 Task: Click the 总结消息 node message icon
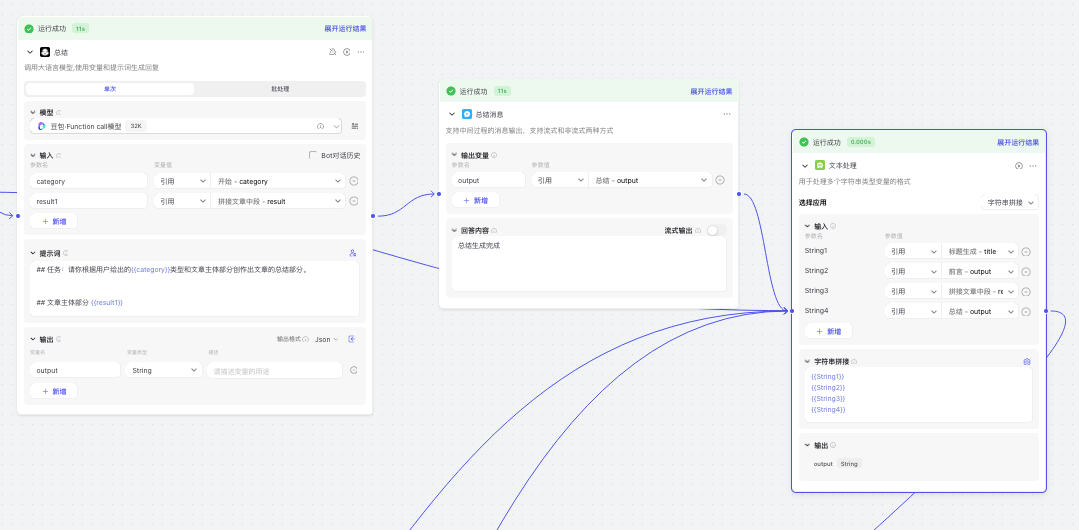467,114
